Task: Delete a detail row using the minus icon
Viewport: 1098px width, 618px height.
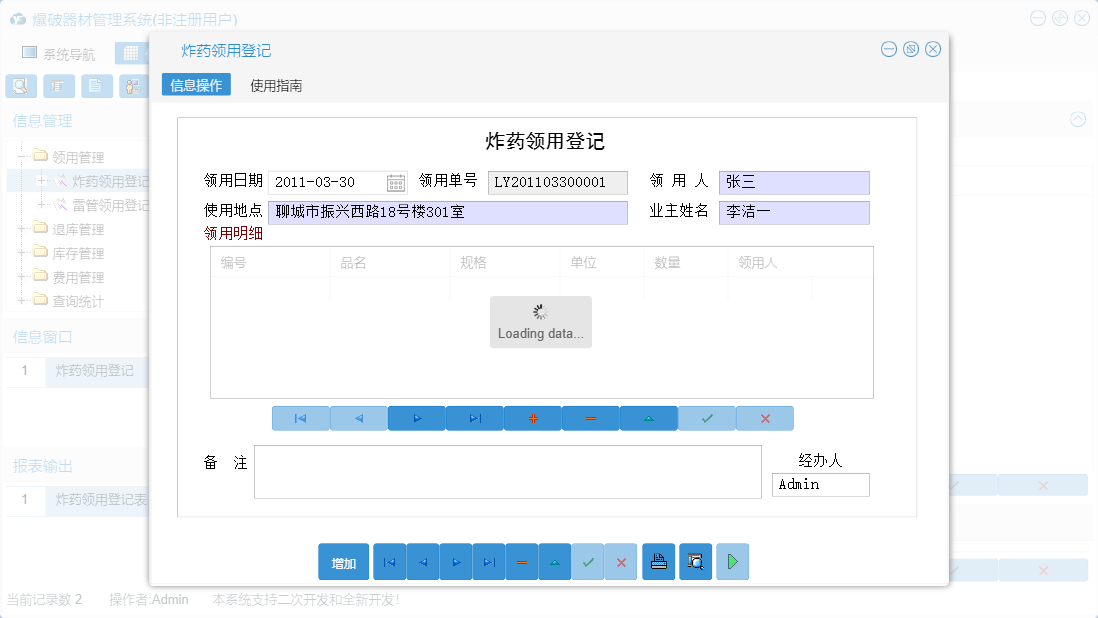Action: tap(590, 418)
